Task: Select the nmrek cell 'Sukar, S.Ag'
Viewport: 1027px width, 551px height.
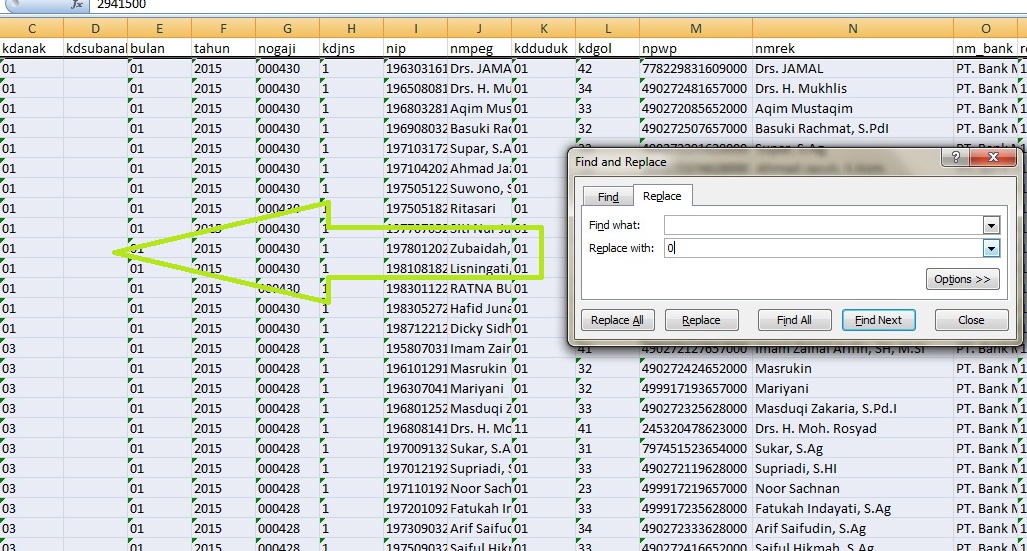Action: [853, 449]
